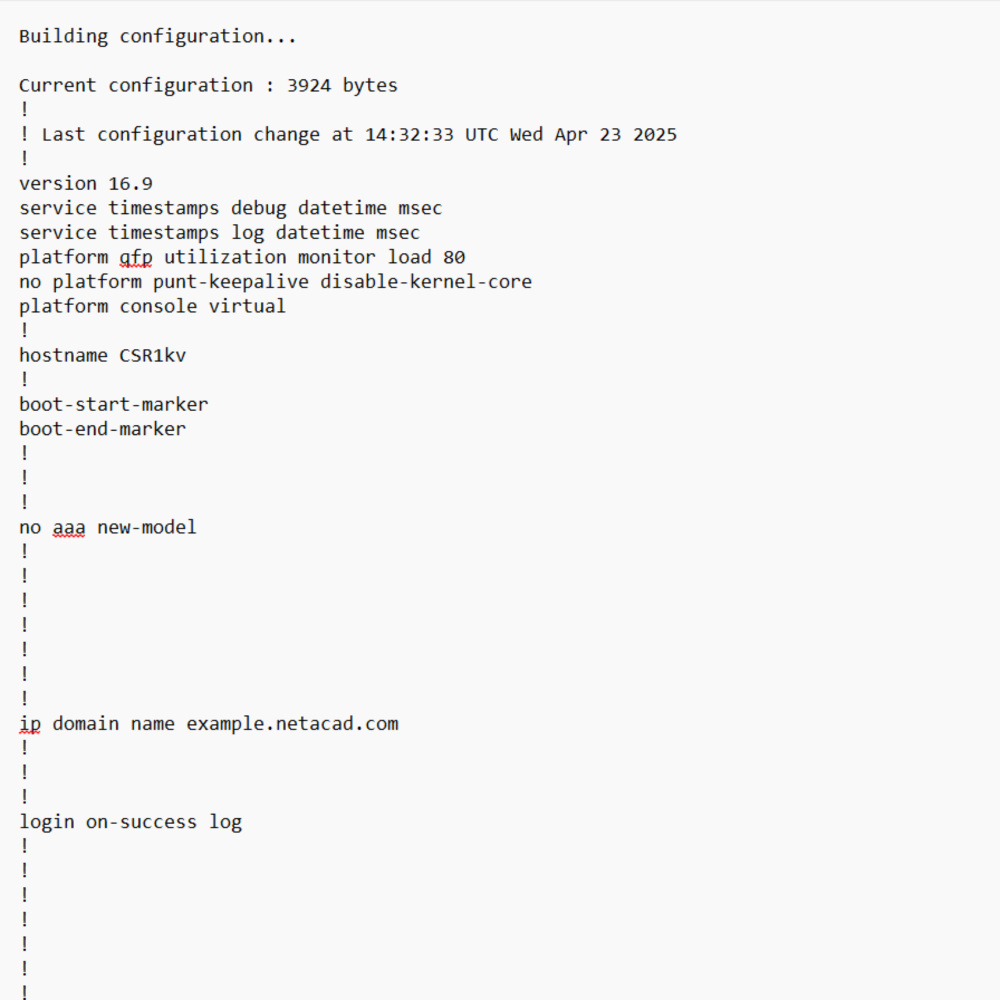This screenshot has height=1000, width=1000.
Task: Click the misspelled word 'qfp'
Action: [136, 258]
